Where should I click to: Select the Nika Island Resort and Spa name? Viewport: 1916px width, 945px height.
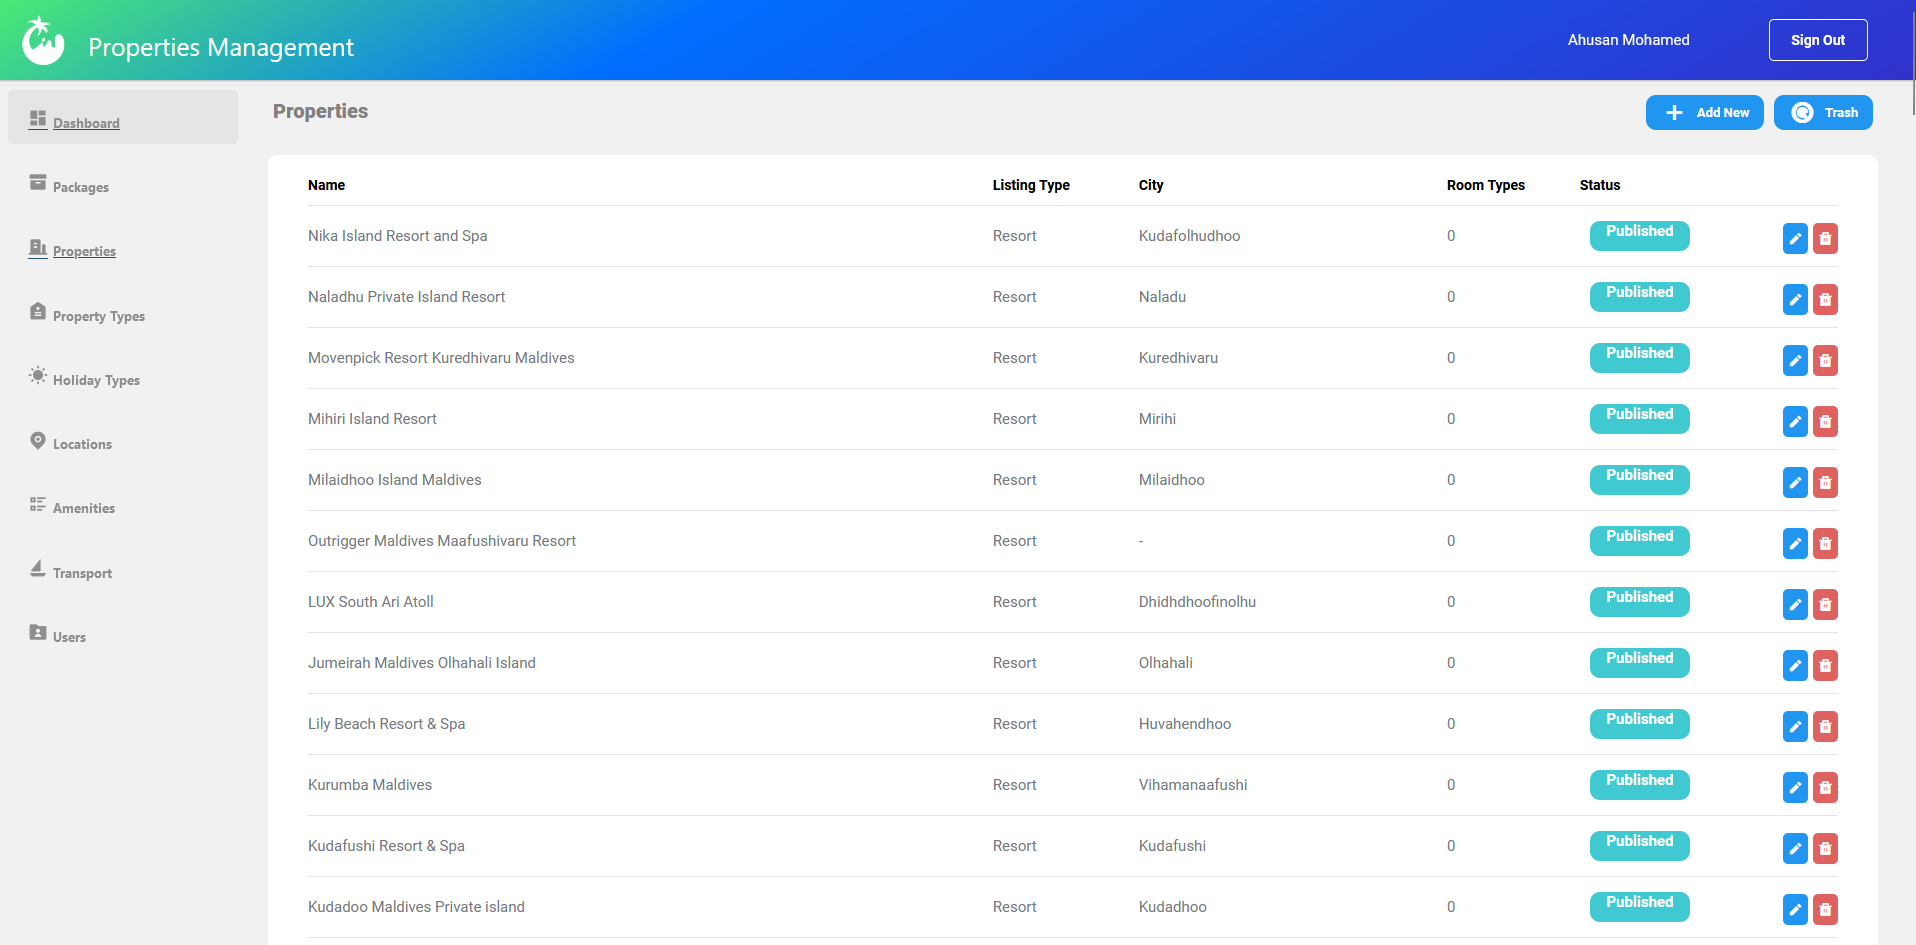pos(398,236)
